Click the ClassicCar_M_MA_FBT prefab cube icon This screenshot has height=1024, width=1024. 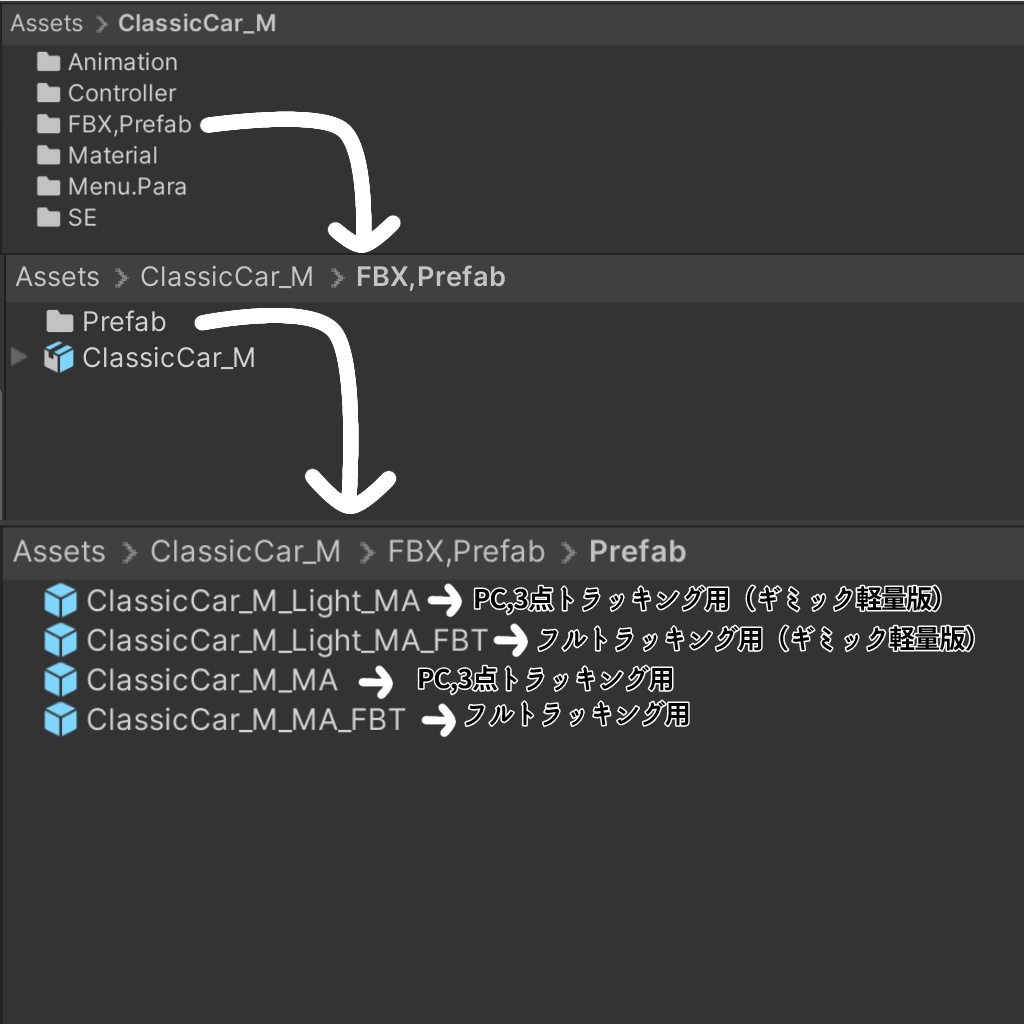(x=61, y=719)
